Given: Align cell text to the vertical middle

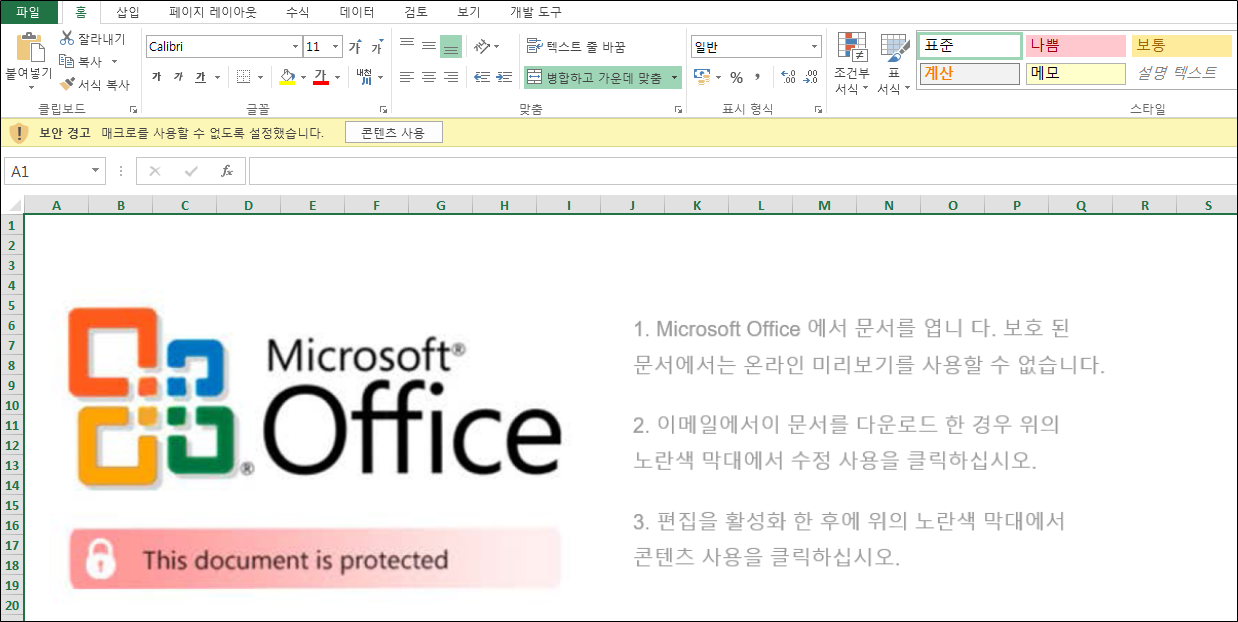Looking at the screenshot, I should coord(429,46).
